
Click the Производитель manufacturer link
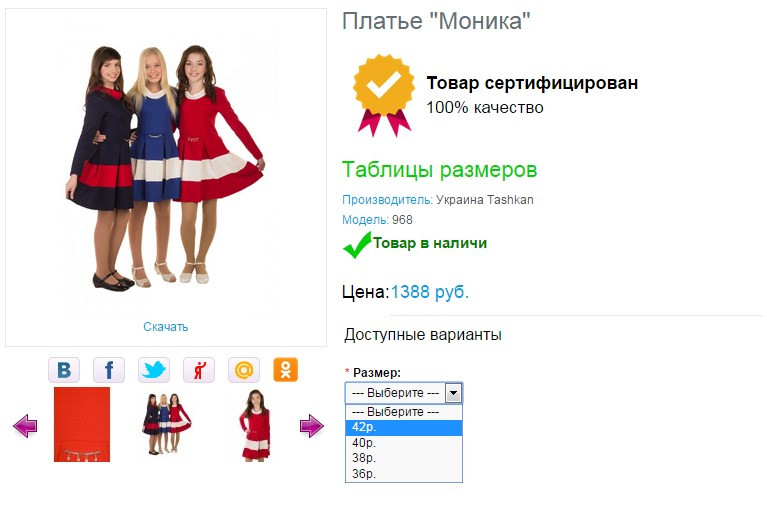click(x=387, y=200)
